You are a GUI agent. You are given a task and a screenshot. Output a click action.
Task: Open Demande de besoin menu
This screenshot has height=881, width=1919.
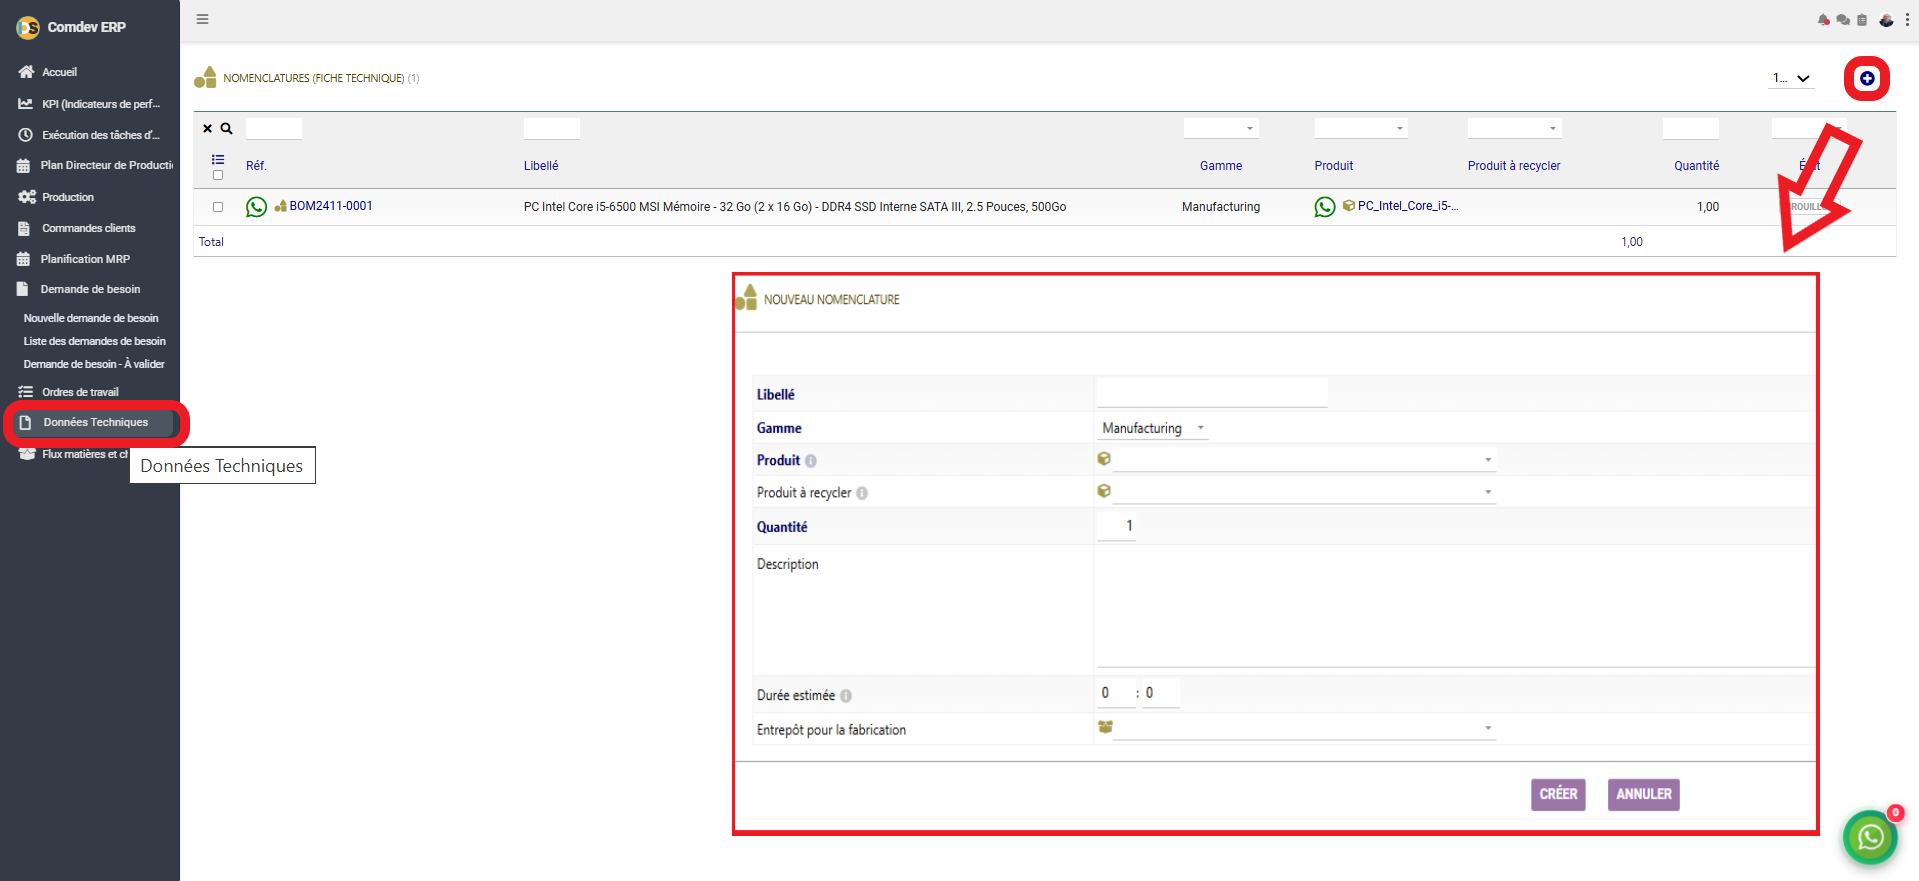point(90,289)
